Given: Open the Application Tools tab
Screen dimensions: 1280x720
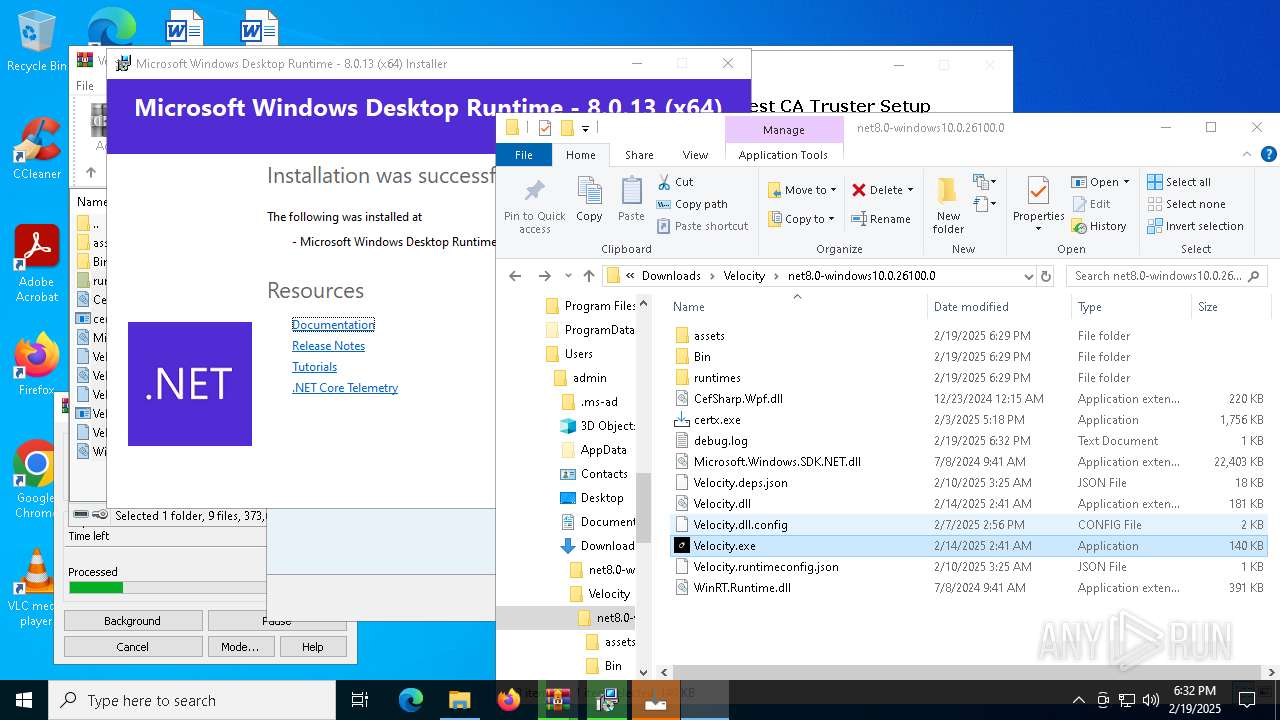Looking at the screenshot, I should pyautogui.click(x=783, y=155).
